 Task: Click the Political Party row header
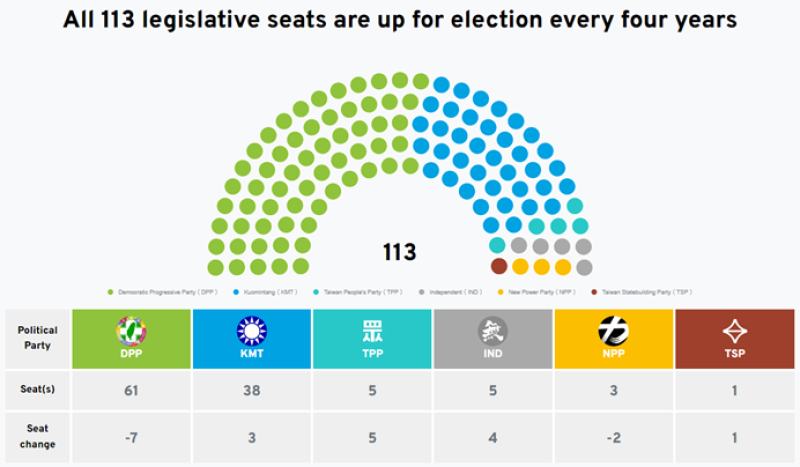pyautogui.click(x=37, y=337)
